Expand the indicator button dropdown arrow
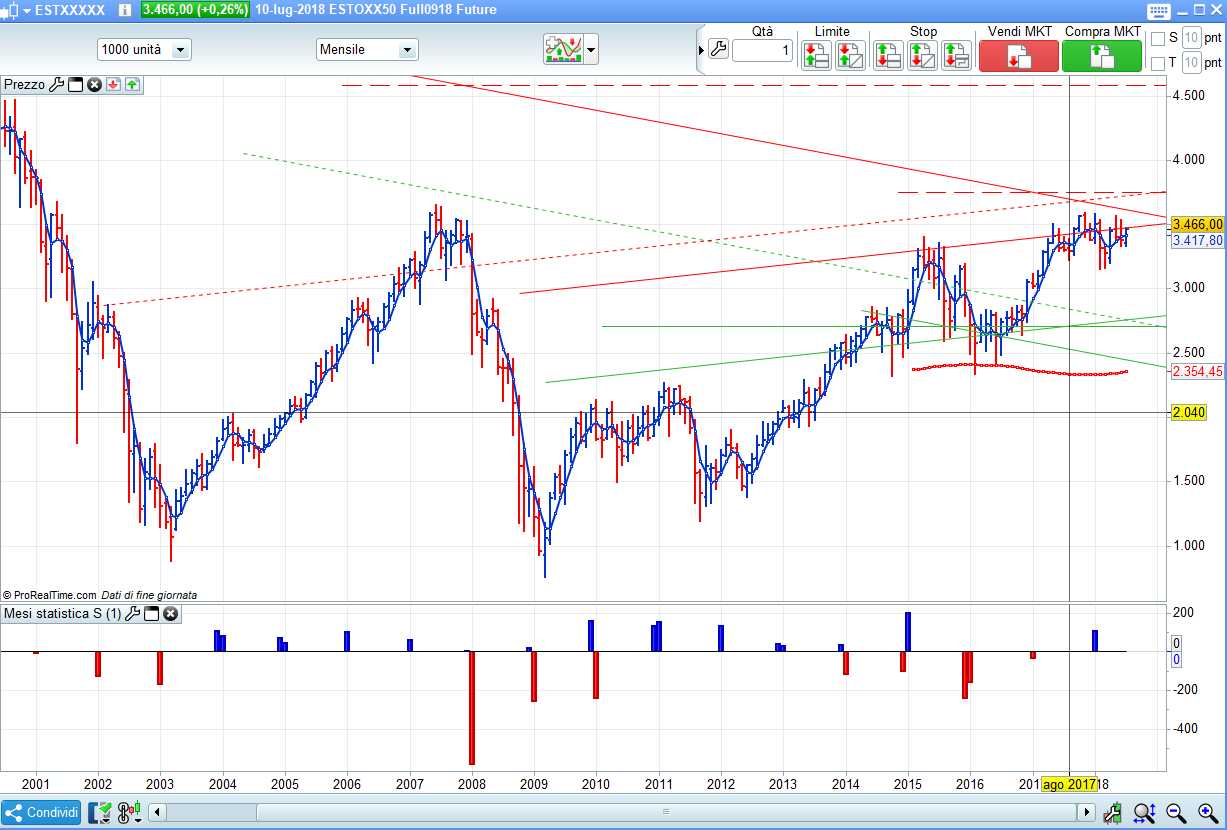The height and width of the screenshot is (830, 1227). coord(592,49)
